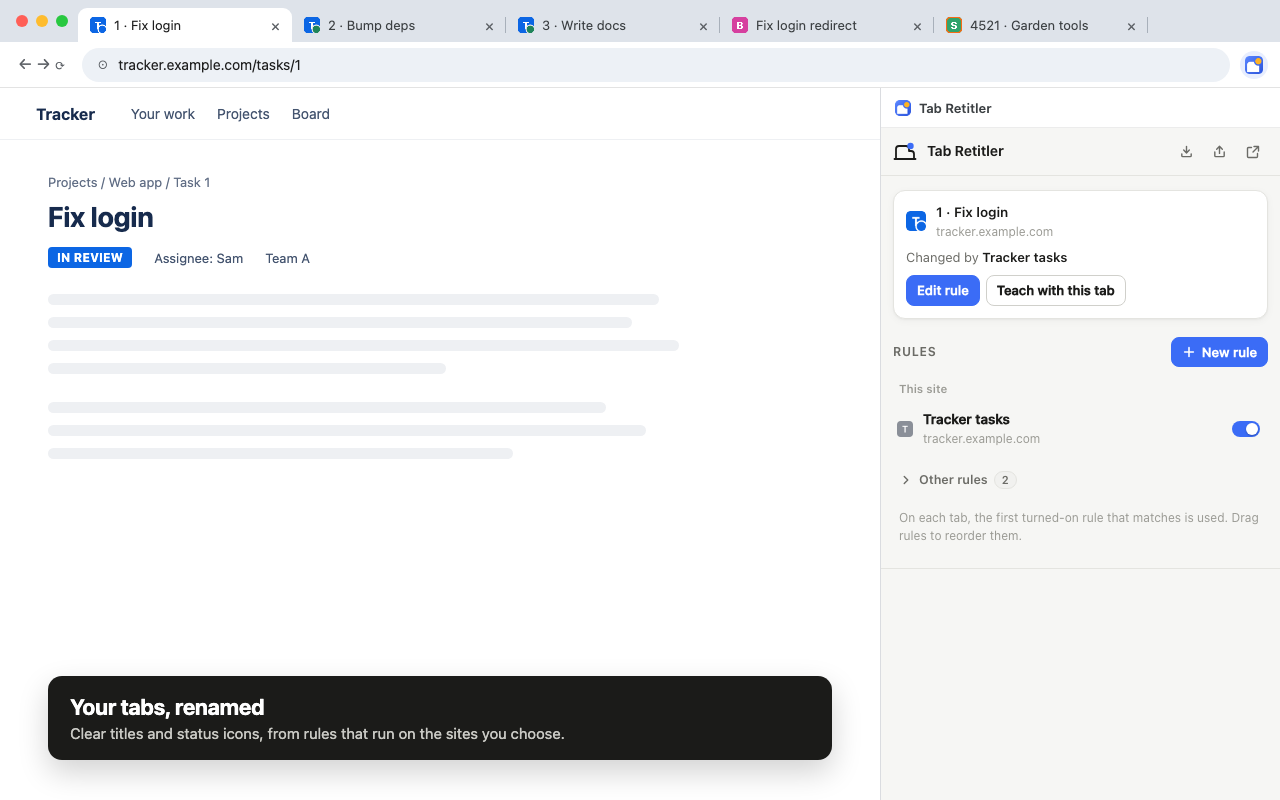Image resolution: width=1280 pixels, height=800 pixels.
Task: Click the 'Fix login' task heading
Action: coord(101,218)
